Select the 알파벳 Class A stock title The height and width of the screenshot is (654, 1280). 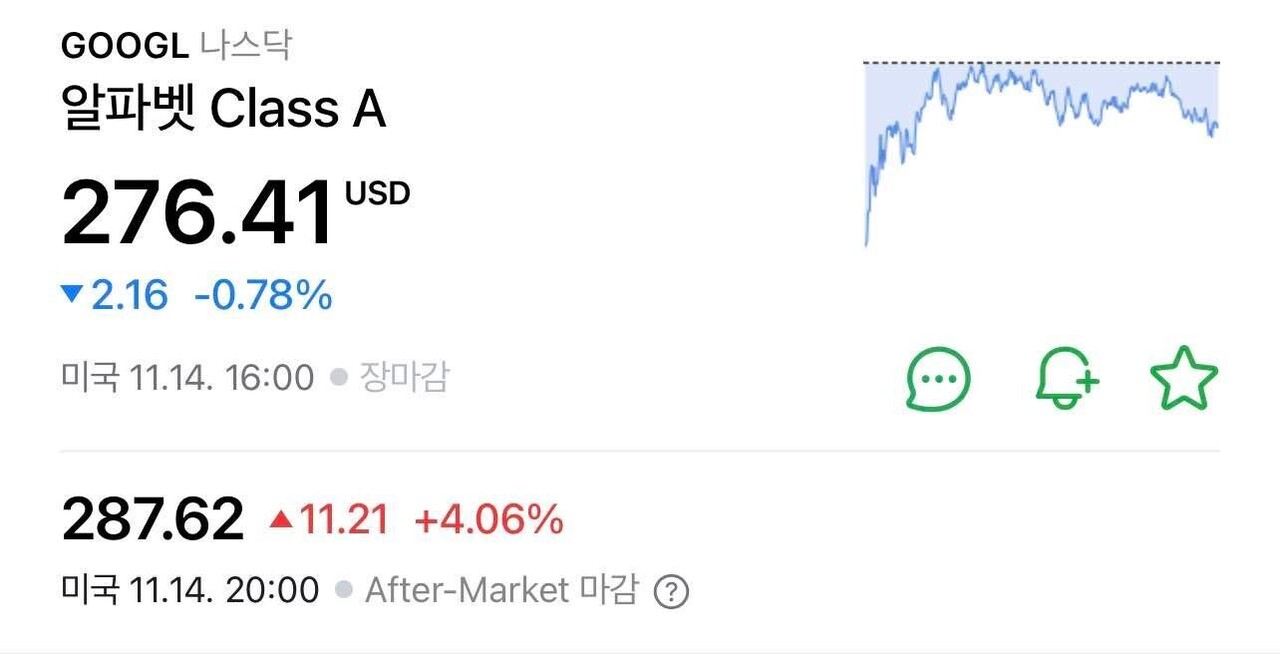coord(225,107)
